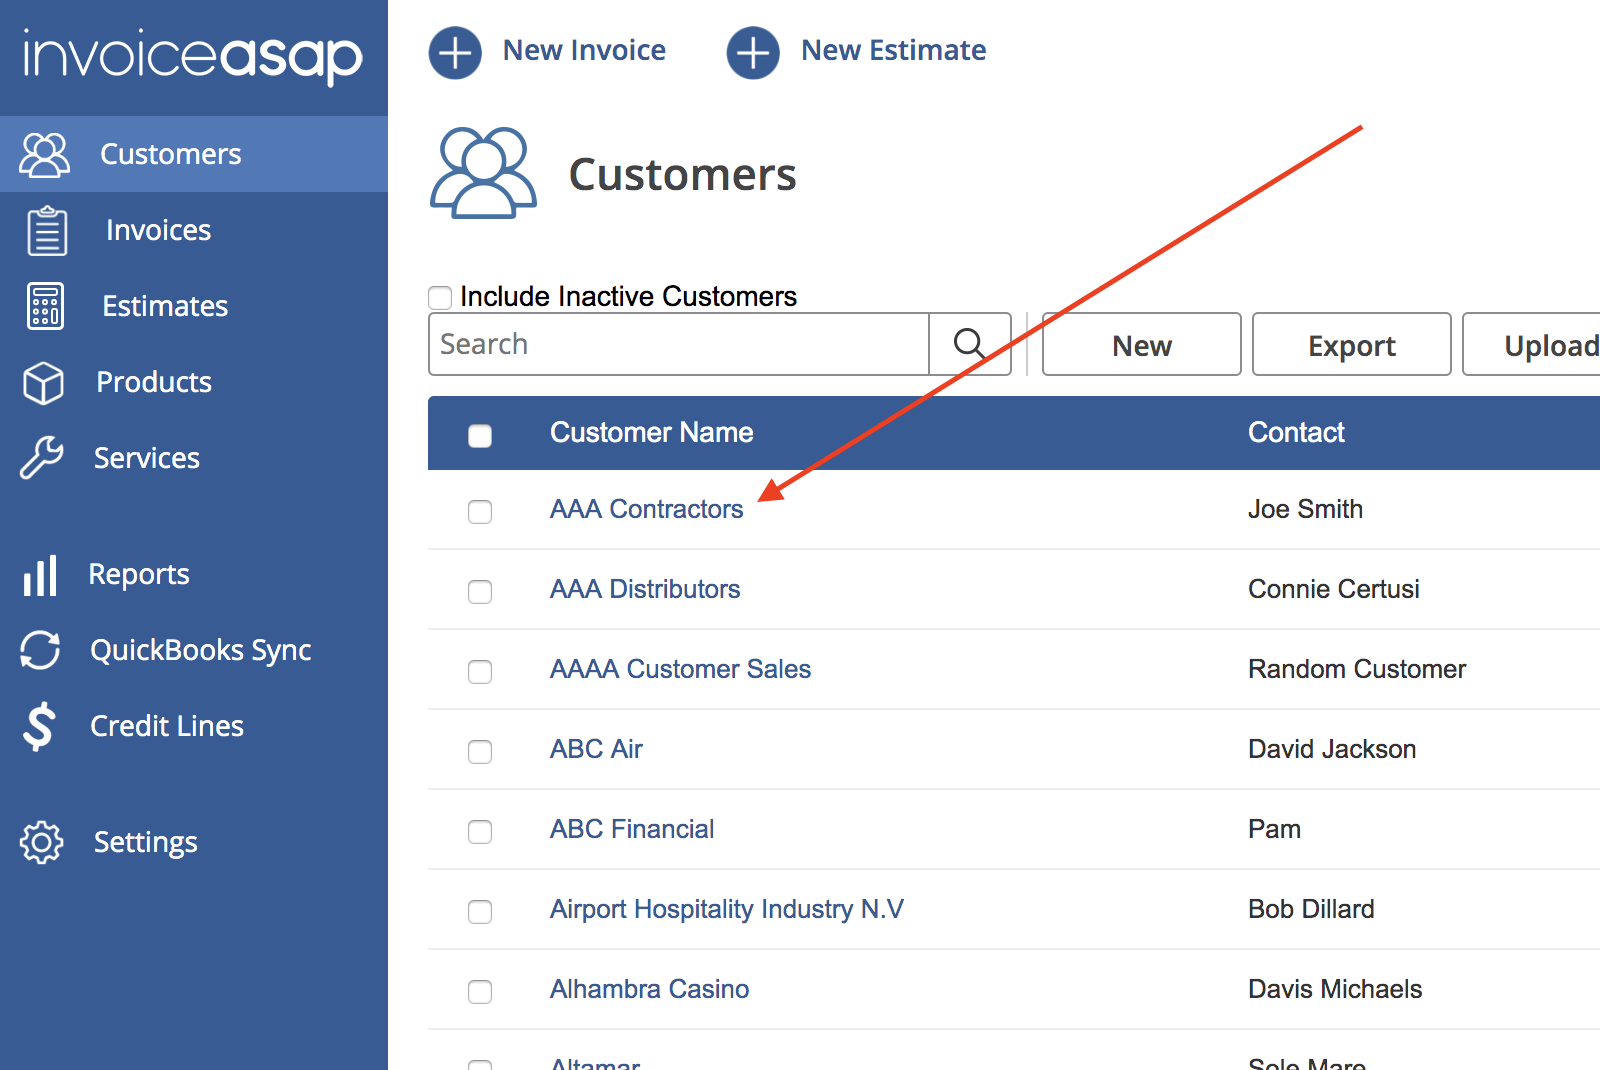Image resolution: width=1600 pixels, height=1070 pixels.
Task: Click the Settings gear icon
Action: [x=41, y=842]
